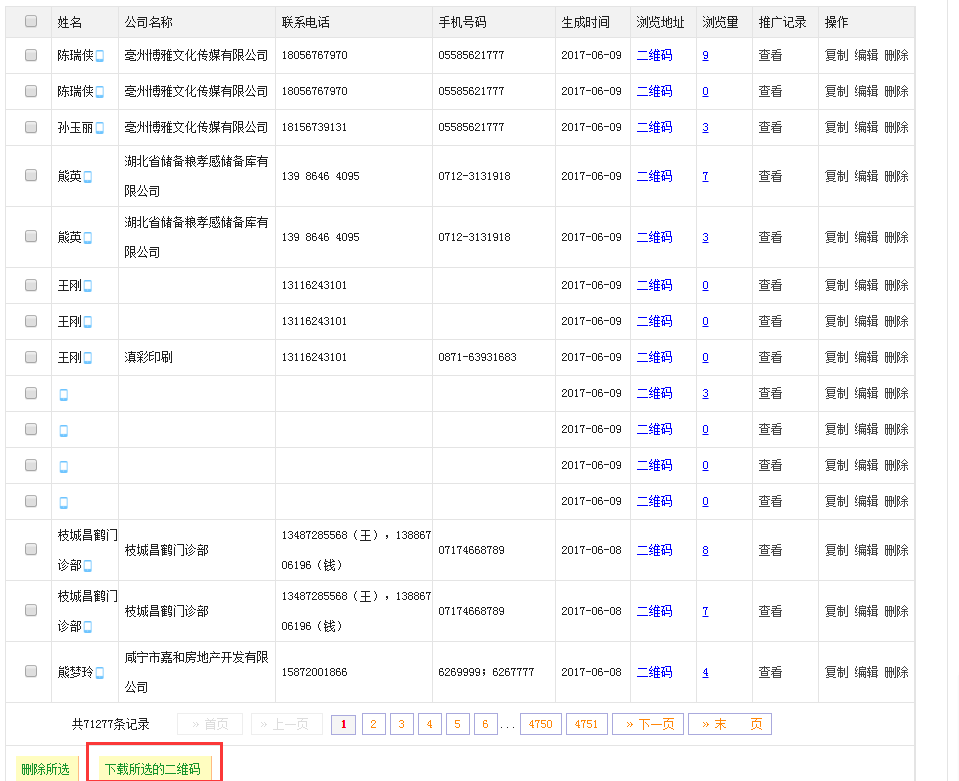The width and height of the screenshot is (959, 781).
Task: Check the checkbox for the 孙玉丽 row
Action: [31, 127]
